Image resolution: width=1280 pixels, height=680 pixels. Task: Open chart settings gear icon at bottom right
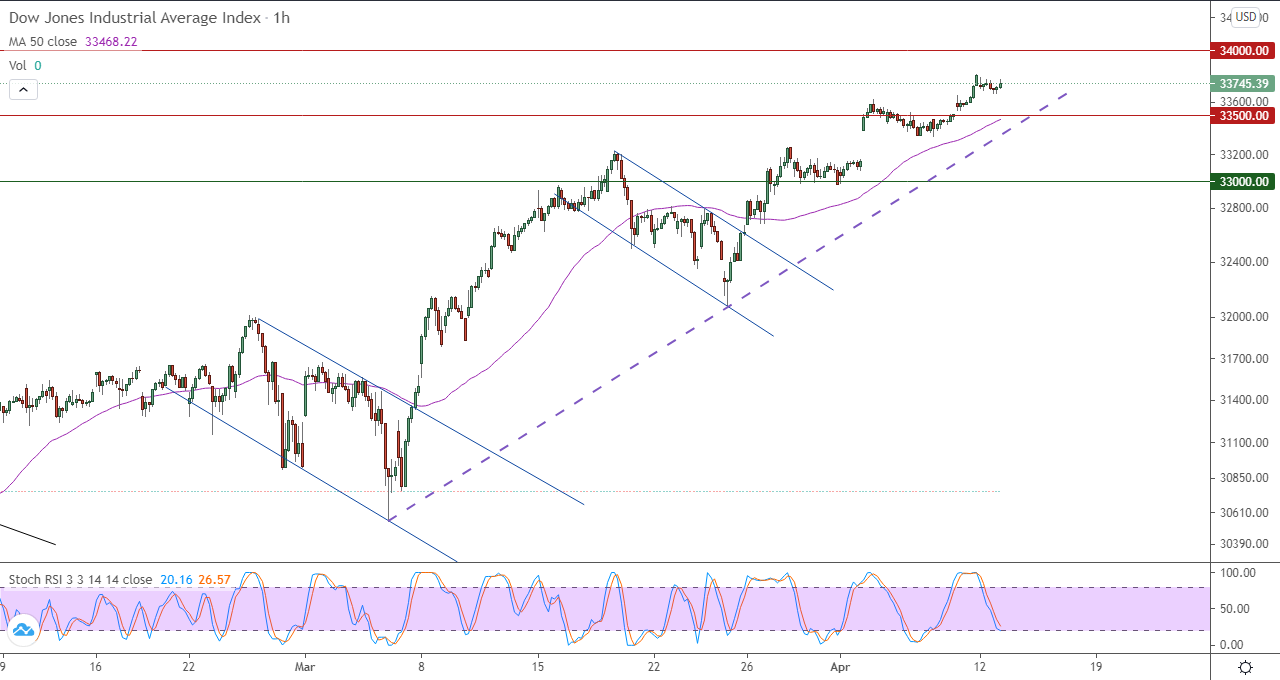(1246, 667)
